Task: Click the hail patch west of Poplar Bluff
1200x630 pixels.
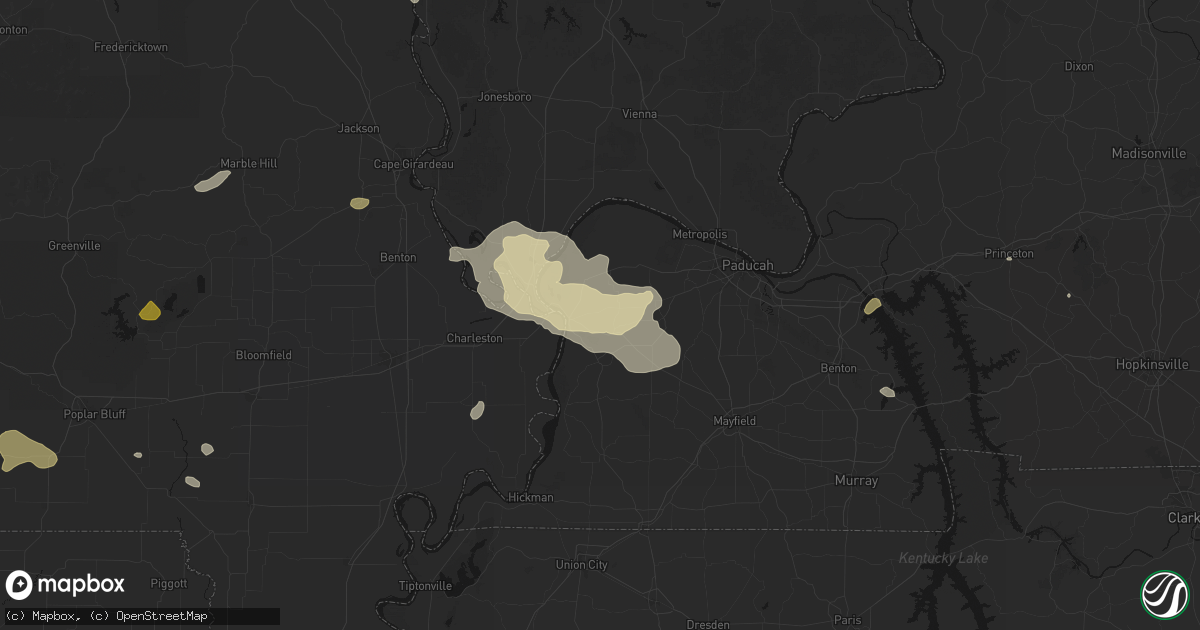Action: point(26,449)
